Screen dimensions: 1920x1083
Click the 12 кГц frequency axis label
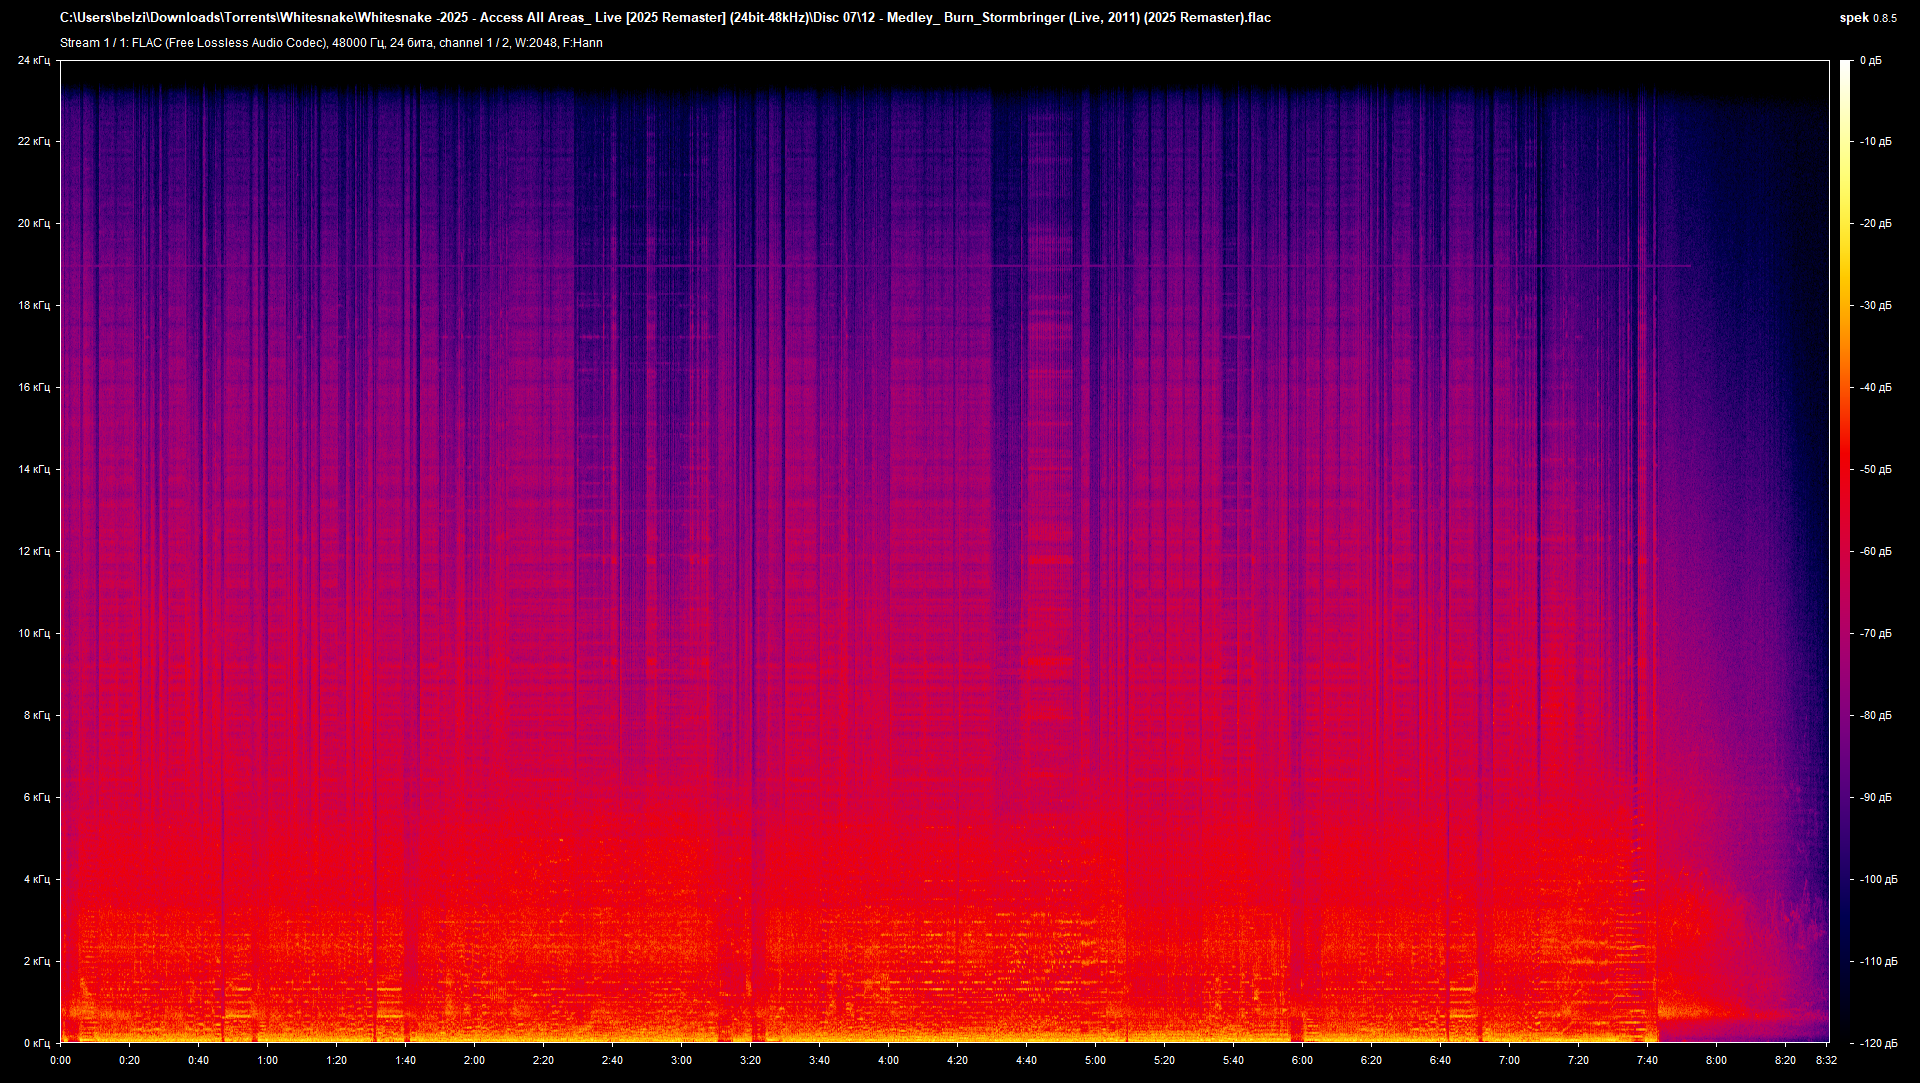click(33, 551)
